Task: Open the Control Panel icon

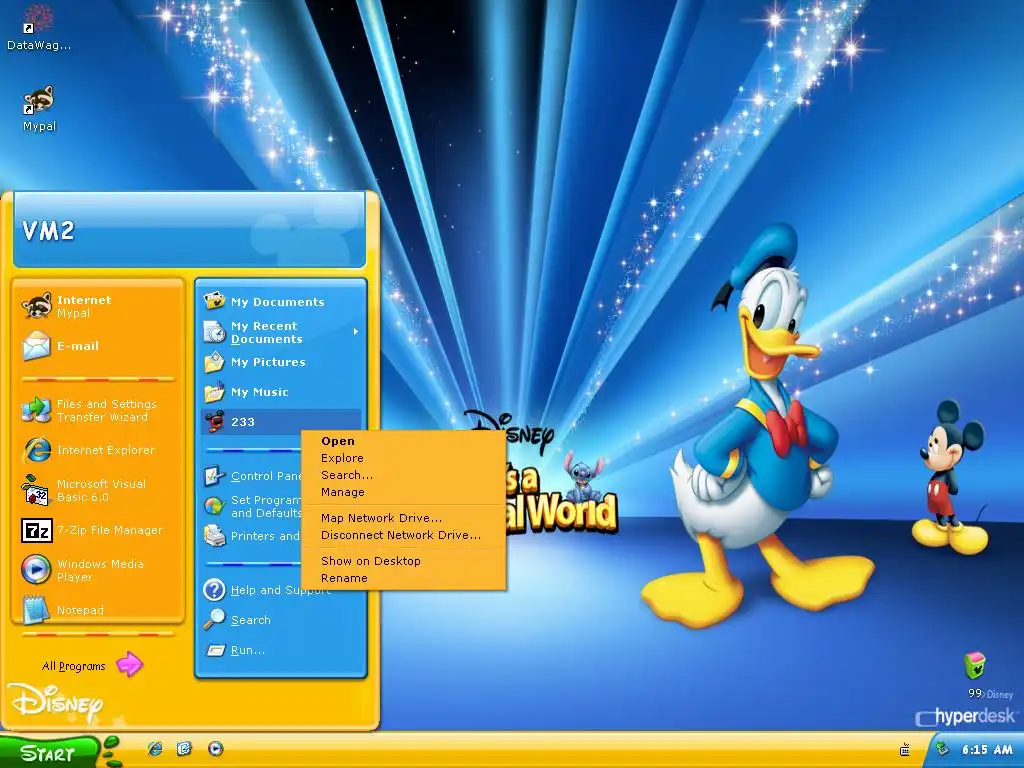Action: click(214, 476)
